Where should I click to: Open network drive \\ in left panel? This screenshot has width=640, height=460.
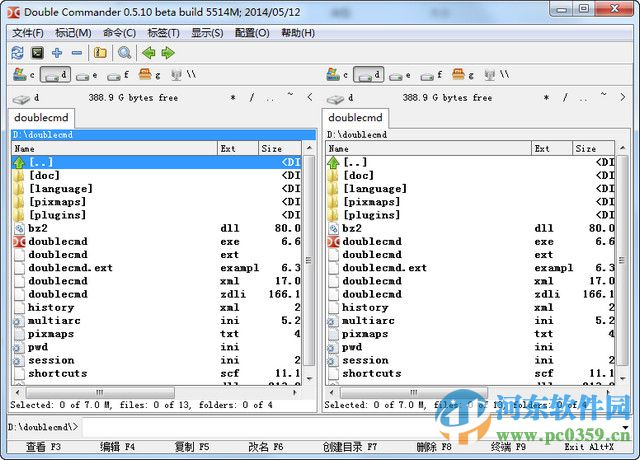click(x=183, y=75)
